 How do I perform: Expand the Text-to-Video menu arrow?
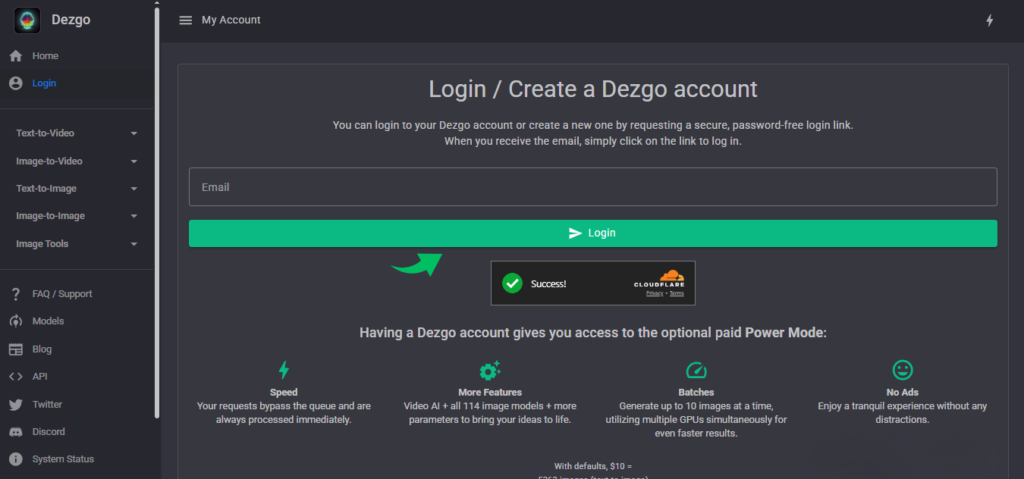pos(134,133)
